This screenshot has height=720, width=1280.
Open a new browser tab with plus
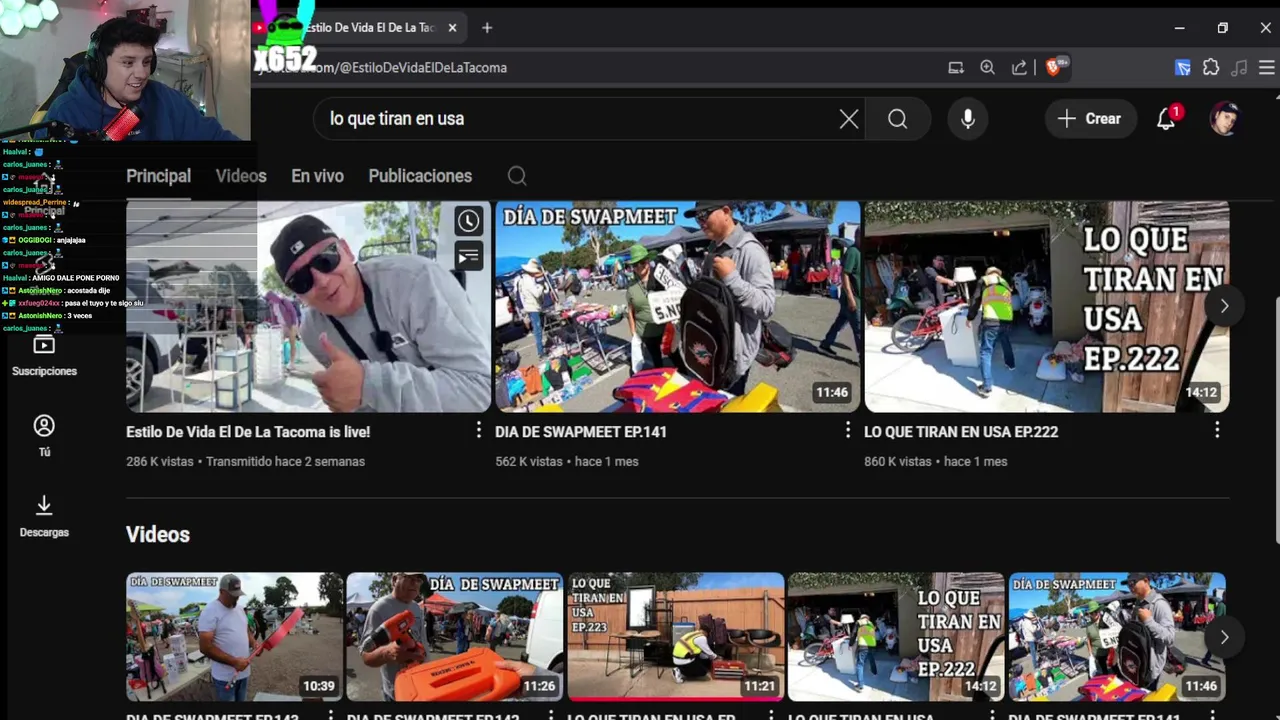coord(487,28)
